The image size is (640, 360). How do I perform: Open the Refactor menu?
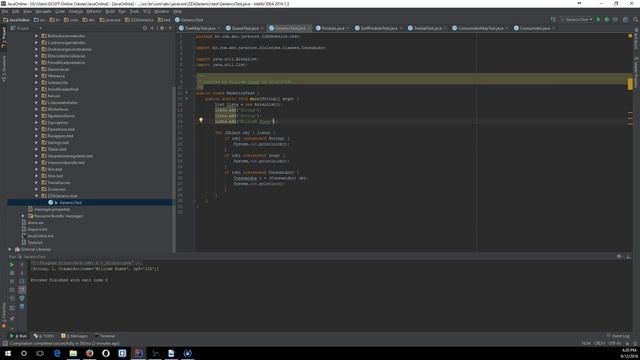pos(94,11)
